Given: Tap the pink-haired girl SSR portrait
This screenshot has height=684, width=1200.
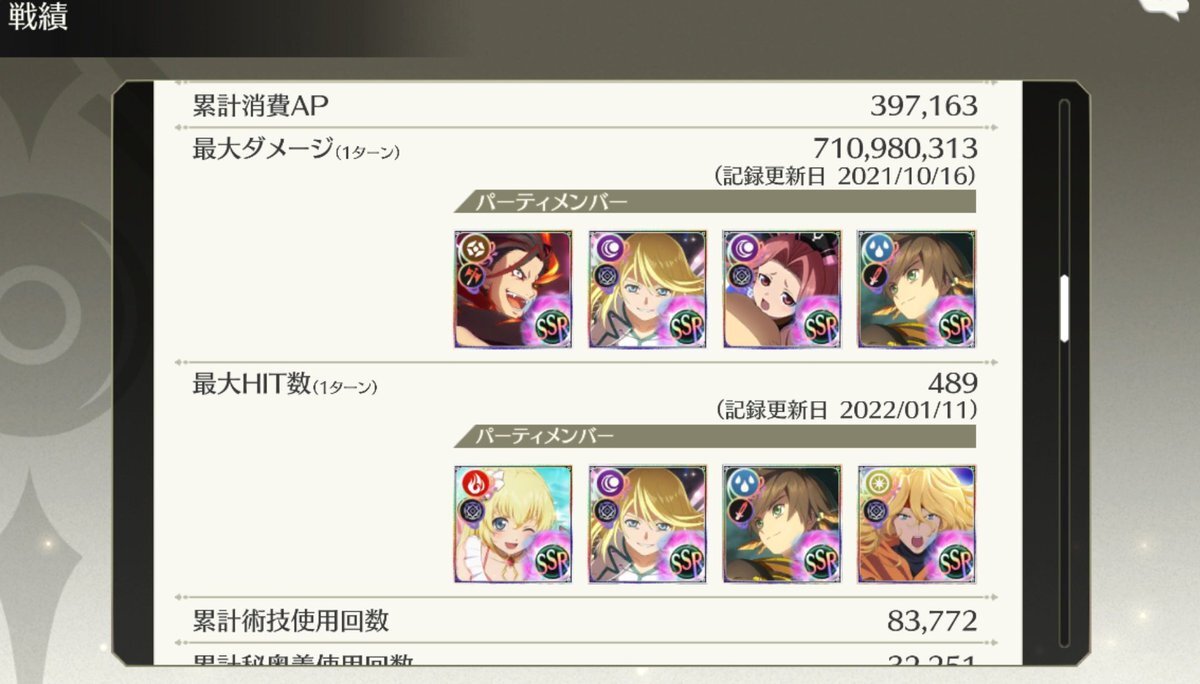Looking at the screenshot, I should click(782, 289).
